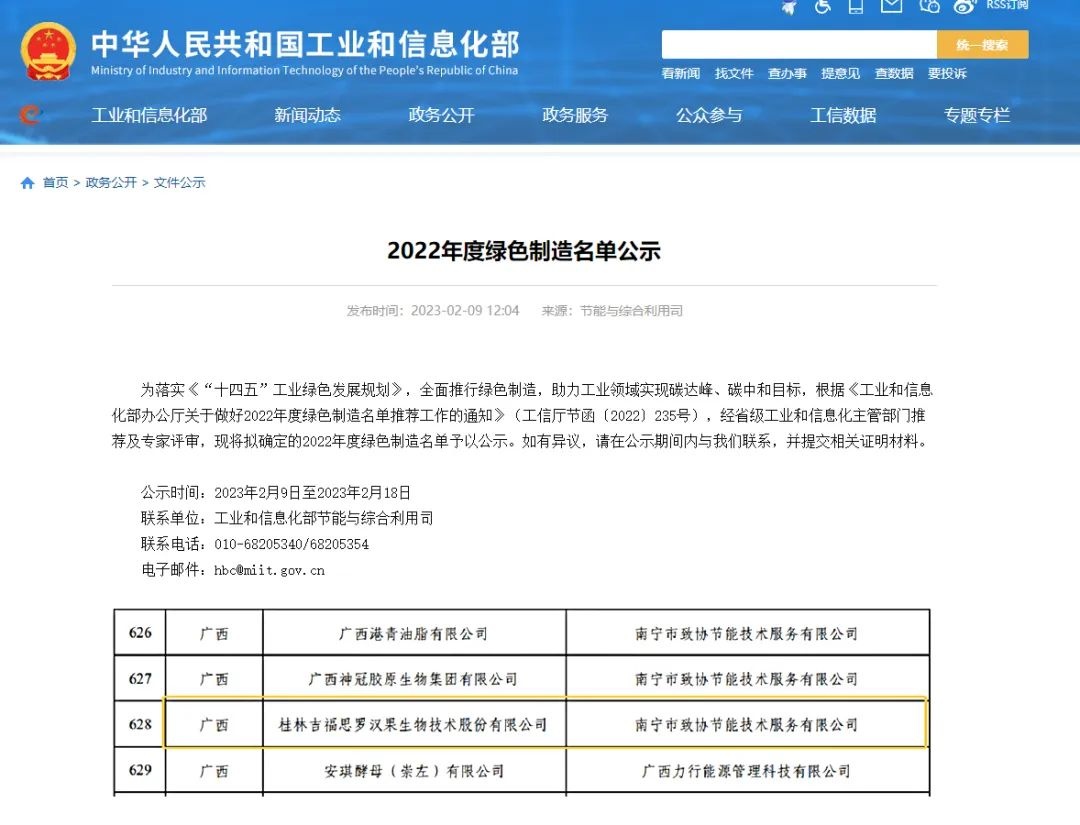Open the WeChat icon in header
This screenshot has height=825, width=1080.
(929, 6)
